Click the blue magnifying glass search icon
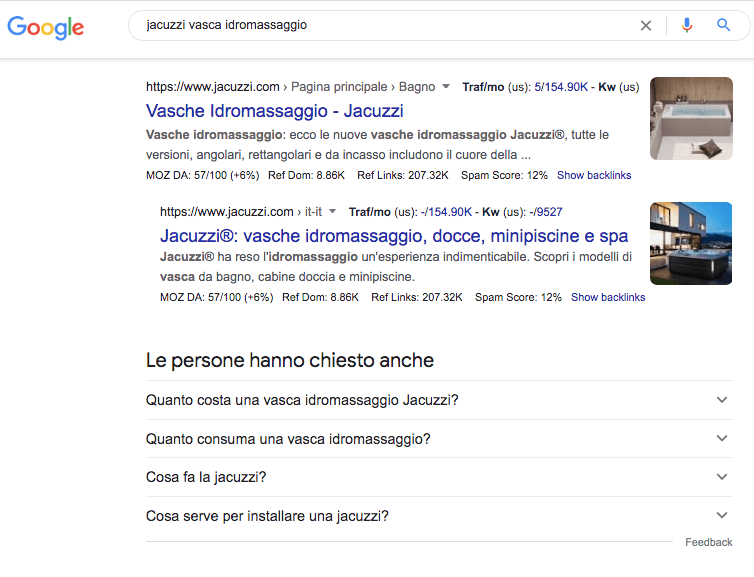 pos(724,26)
